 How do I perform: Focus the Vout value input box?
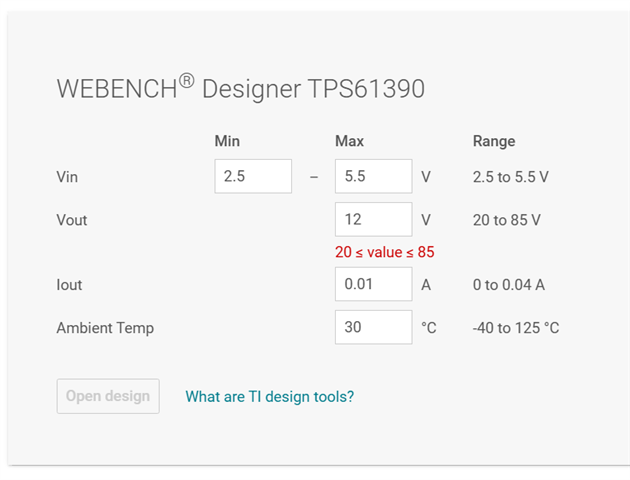click(x=373, y=220)
